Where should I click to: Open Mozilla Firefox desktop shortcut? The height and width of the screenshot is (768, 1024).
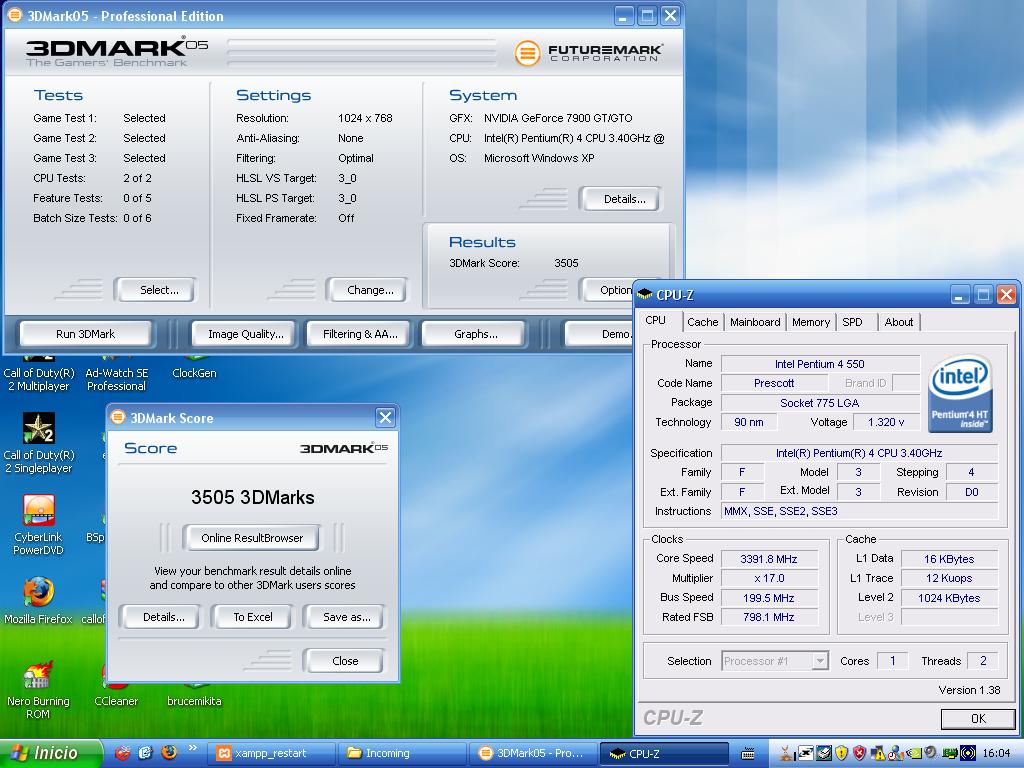[38, 593]
